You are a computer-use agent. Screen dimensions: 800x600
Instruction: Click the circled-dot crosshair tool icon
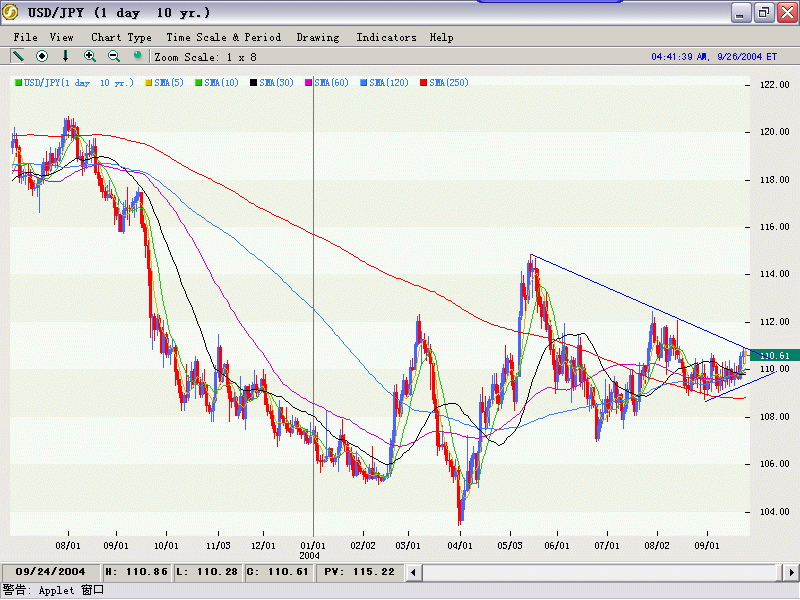click(x=42, y=56)
